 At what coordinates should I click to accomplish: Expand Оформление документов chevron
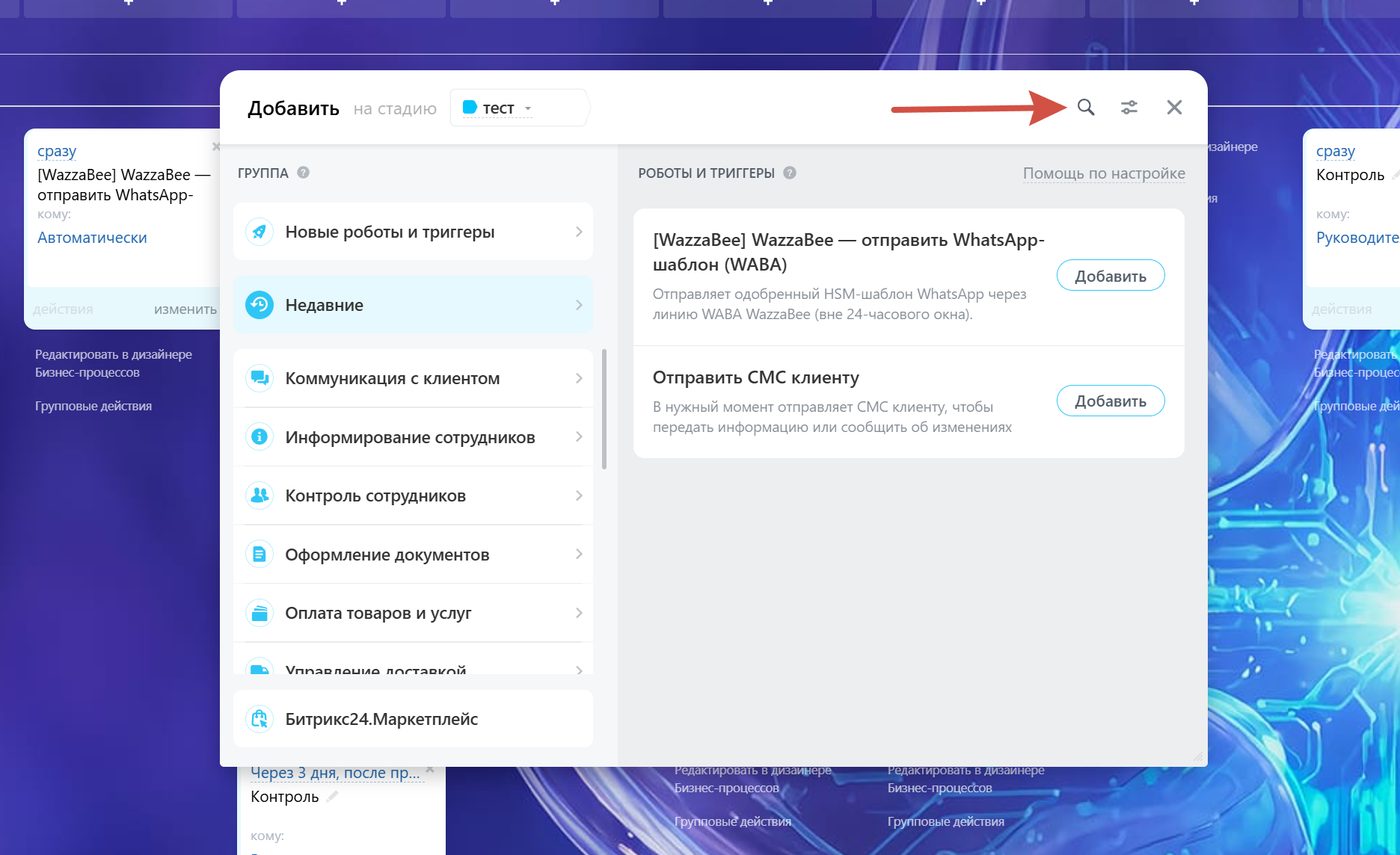pos(579,554)
